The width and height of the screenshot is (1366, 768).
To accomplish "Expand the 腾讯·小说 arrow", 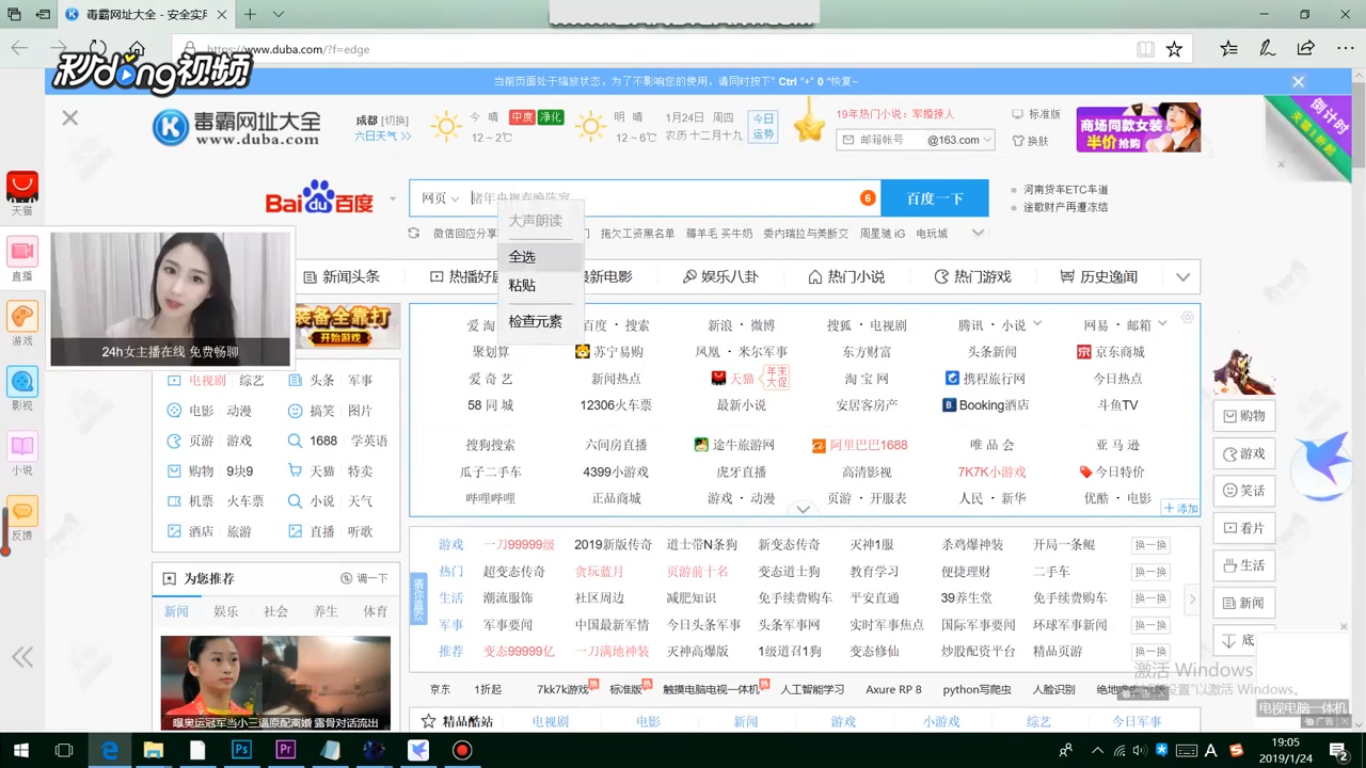I will tap(1037, 324).
